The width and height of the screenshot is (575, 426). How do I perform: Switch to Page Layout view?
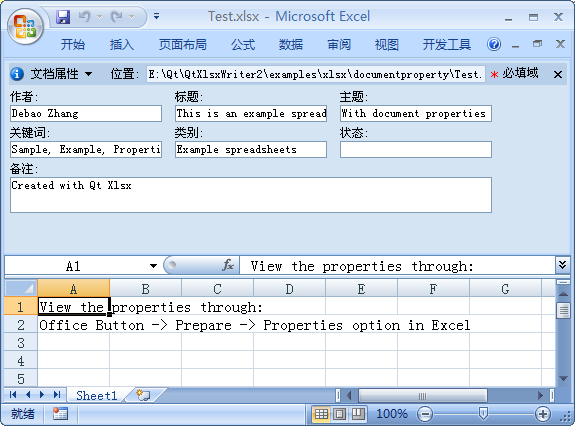coord(339,414)
